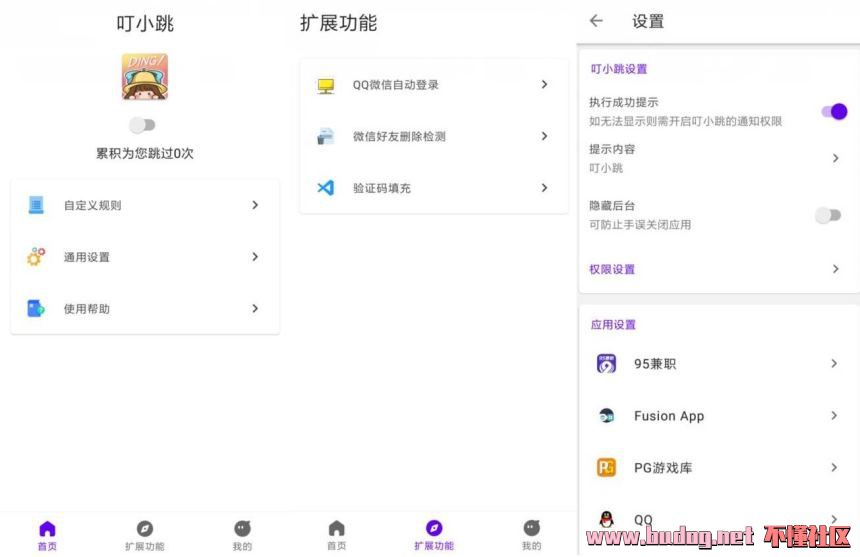Open PG游戏库 settings text
The height and width of the screenshot is (557, 860).
tap(663, 468)
